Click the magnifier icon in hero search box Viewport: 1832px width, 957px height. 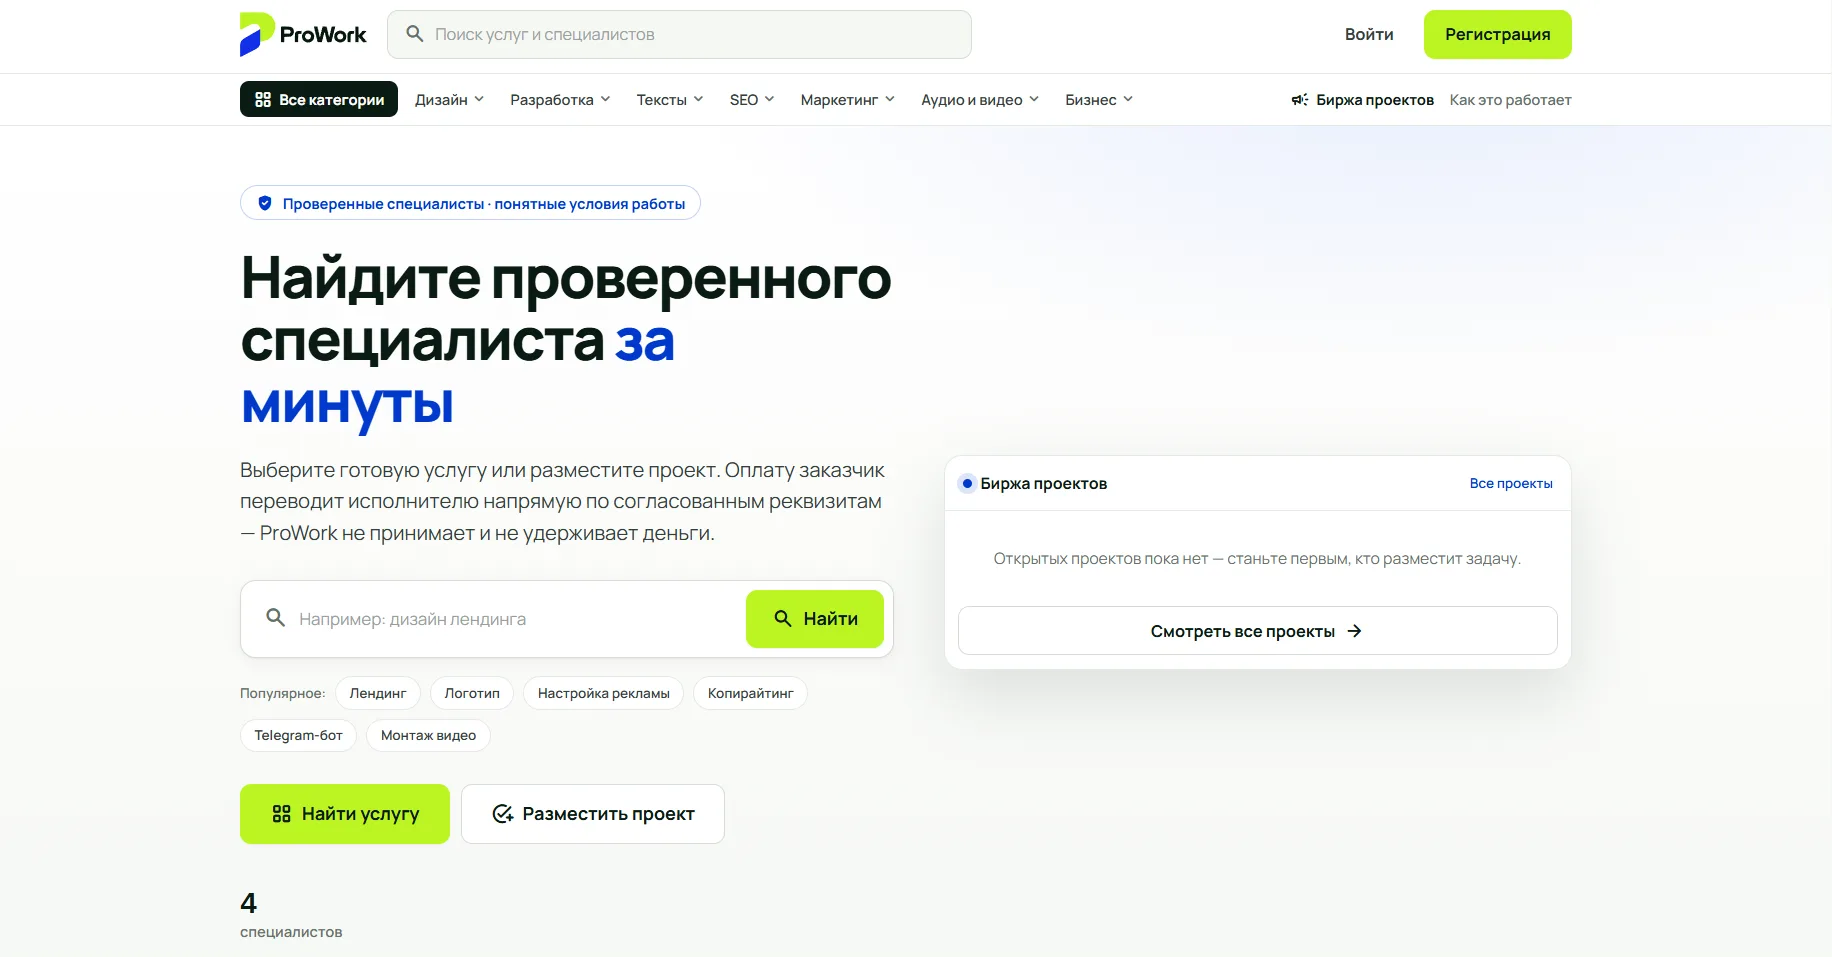276,618
